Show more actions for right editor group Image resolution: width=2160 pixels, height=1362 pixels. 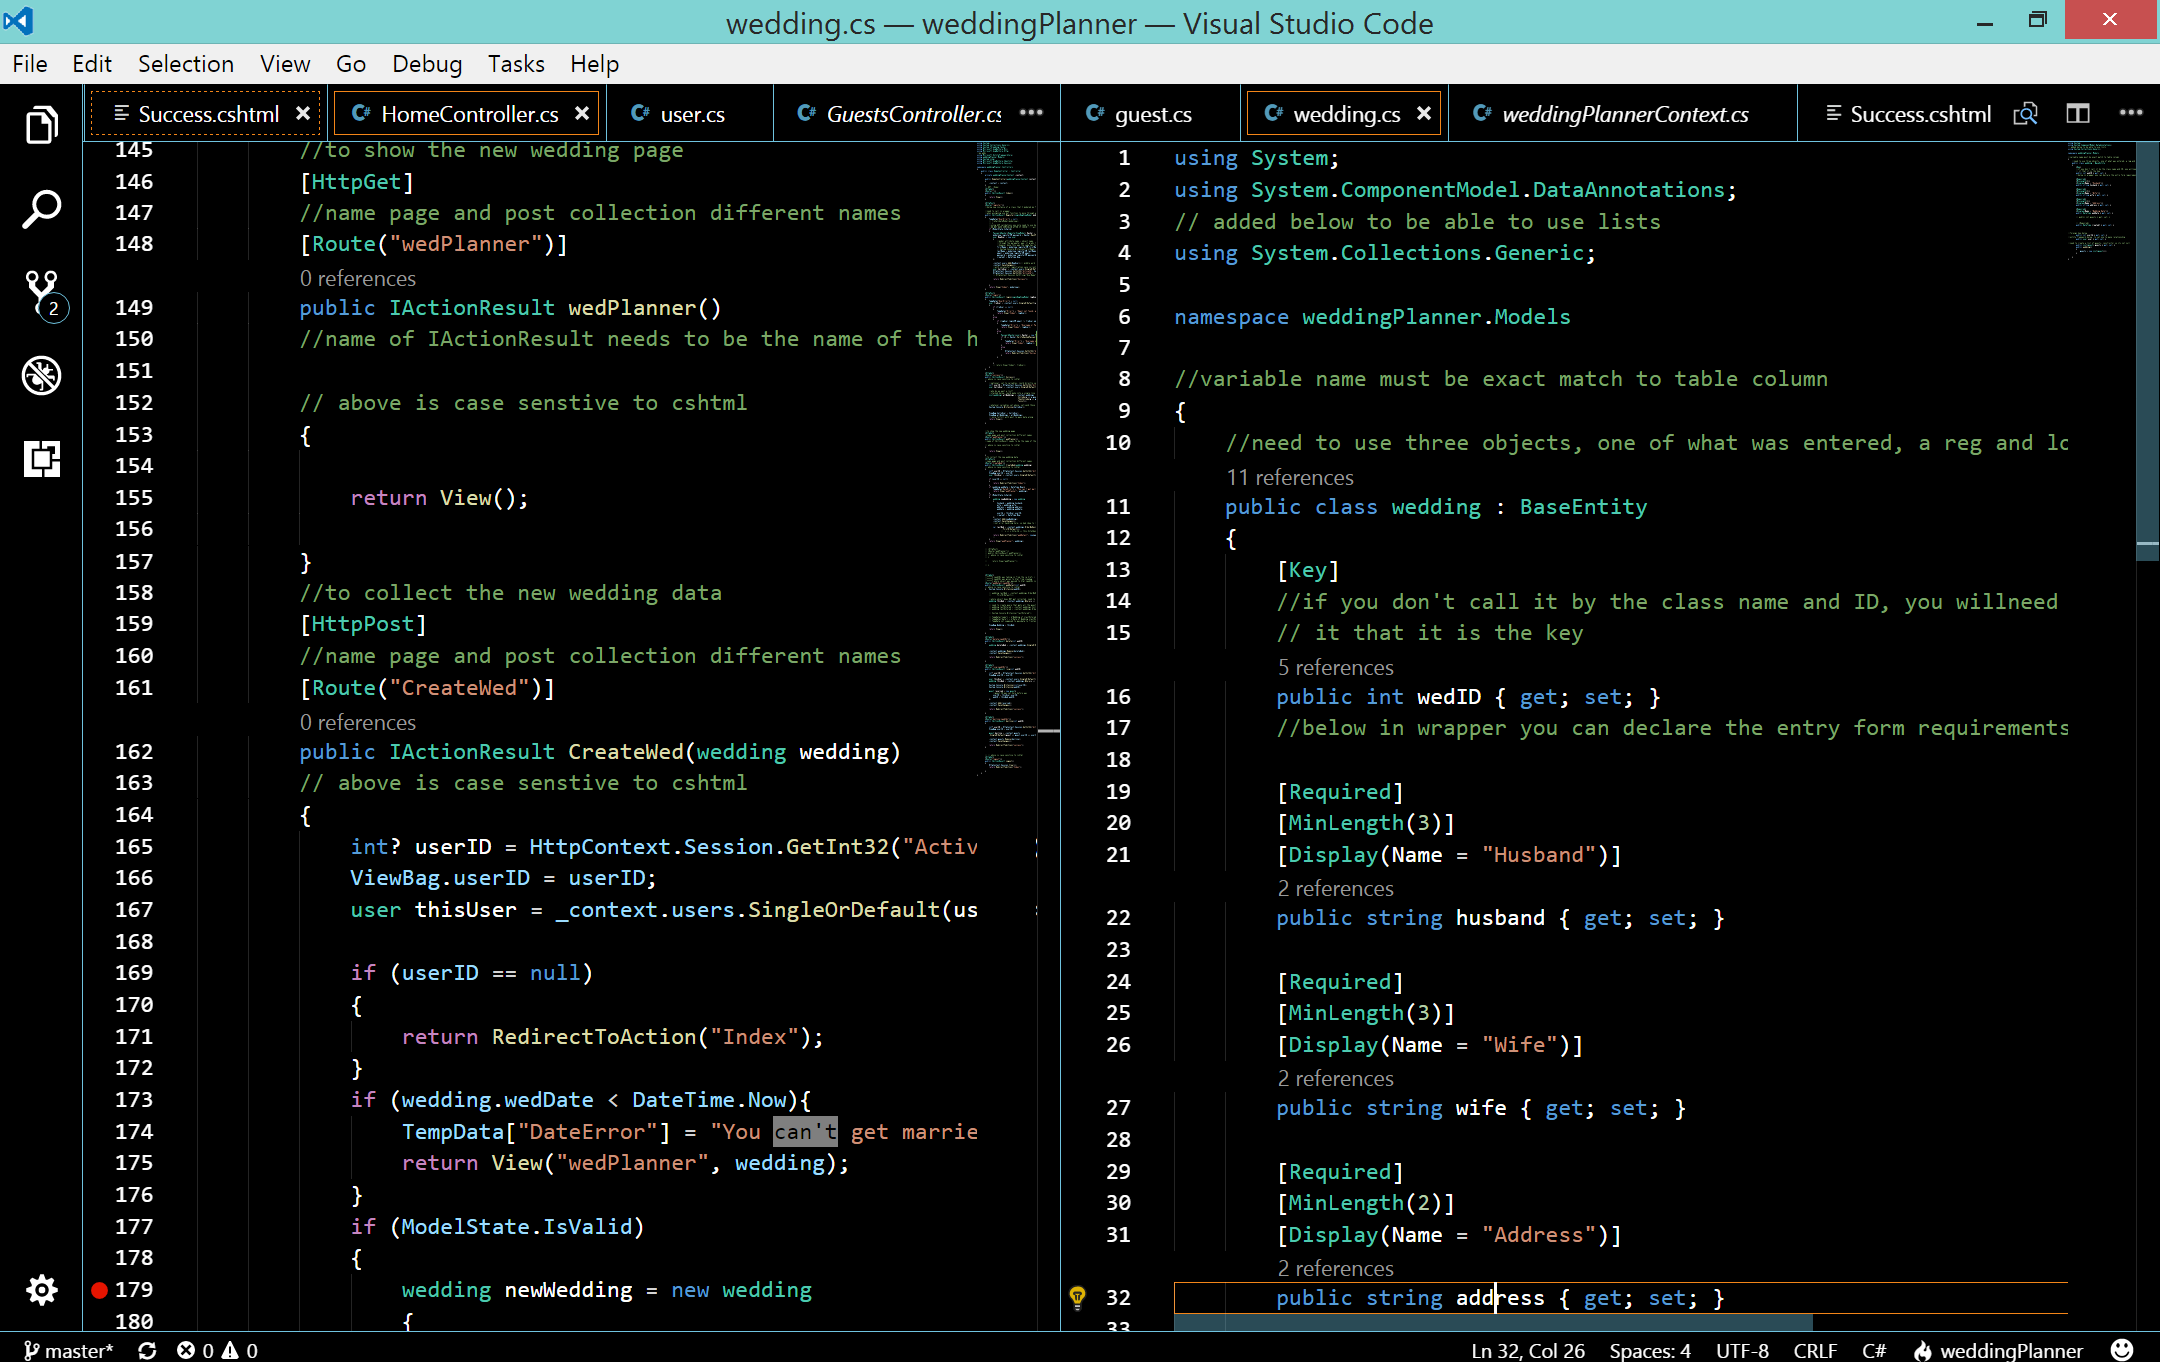pos(2131,113)
